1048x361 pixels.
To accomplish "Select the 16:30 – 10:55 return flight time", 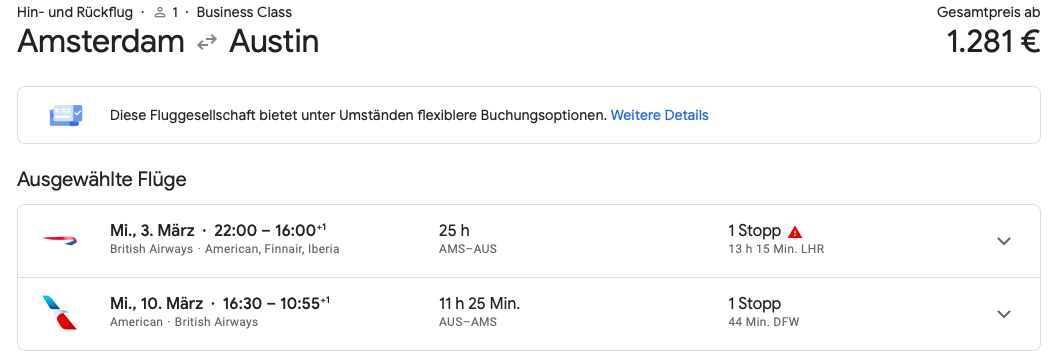I will click(274, 304).
